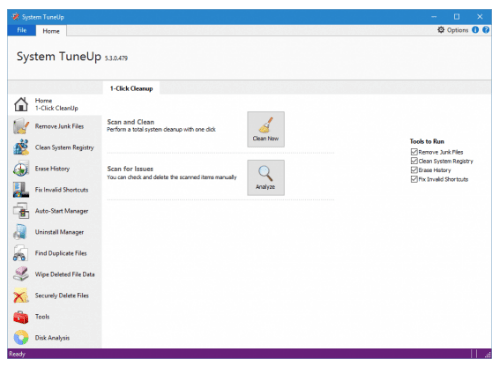
Task: Click the 'Clean System Registry' sidebar label
Action: (x=64, y=147)
